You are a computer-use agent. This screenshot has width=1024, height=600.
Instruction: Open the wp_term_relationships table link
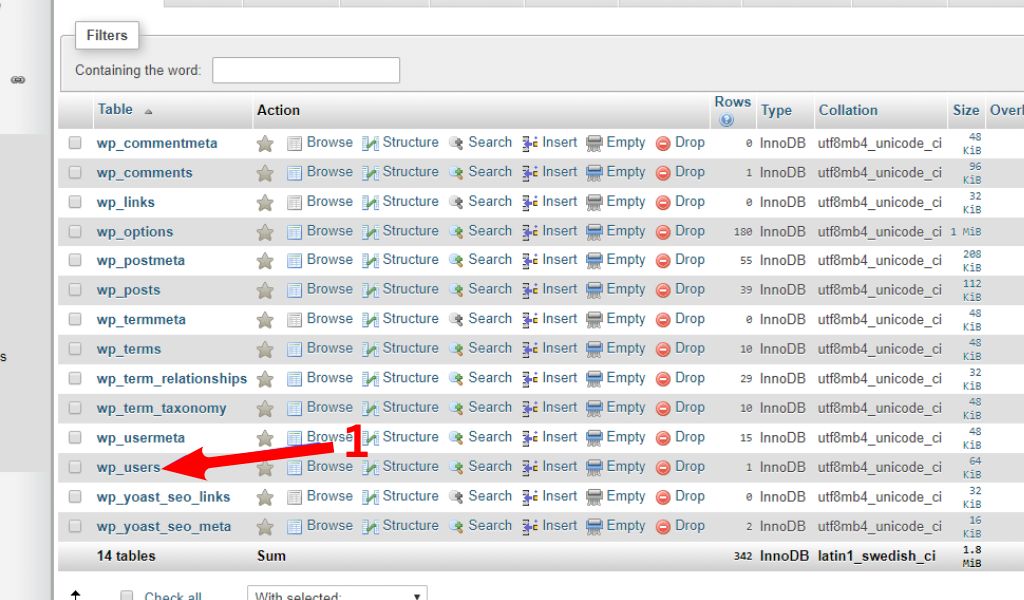[172, 379]
